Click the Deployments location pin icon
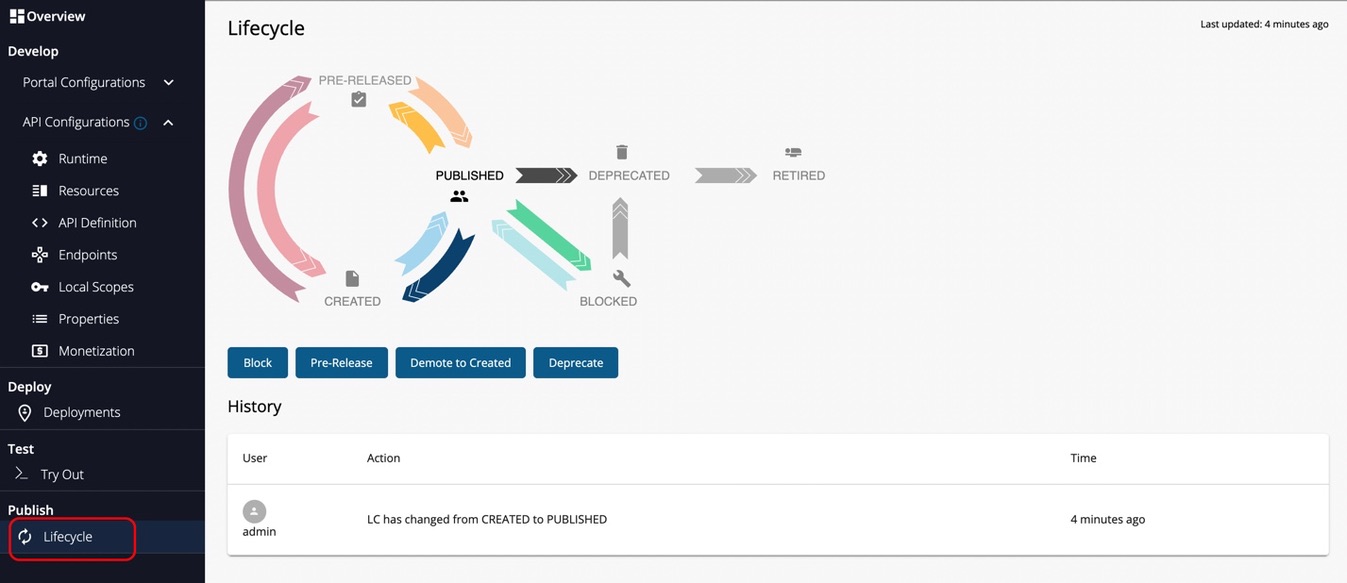The height and width of the screenshot is (583, 1347). pyautogui.click(x=25, y=413)
